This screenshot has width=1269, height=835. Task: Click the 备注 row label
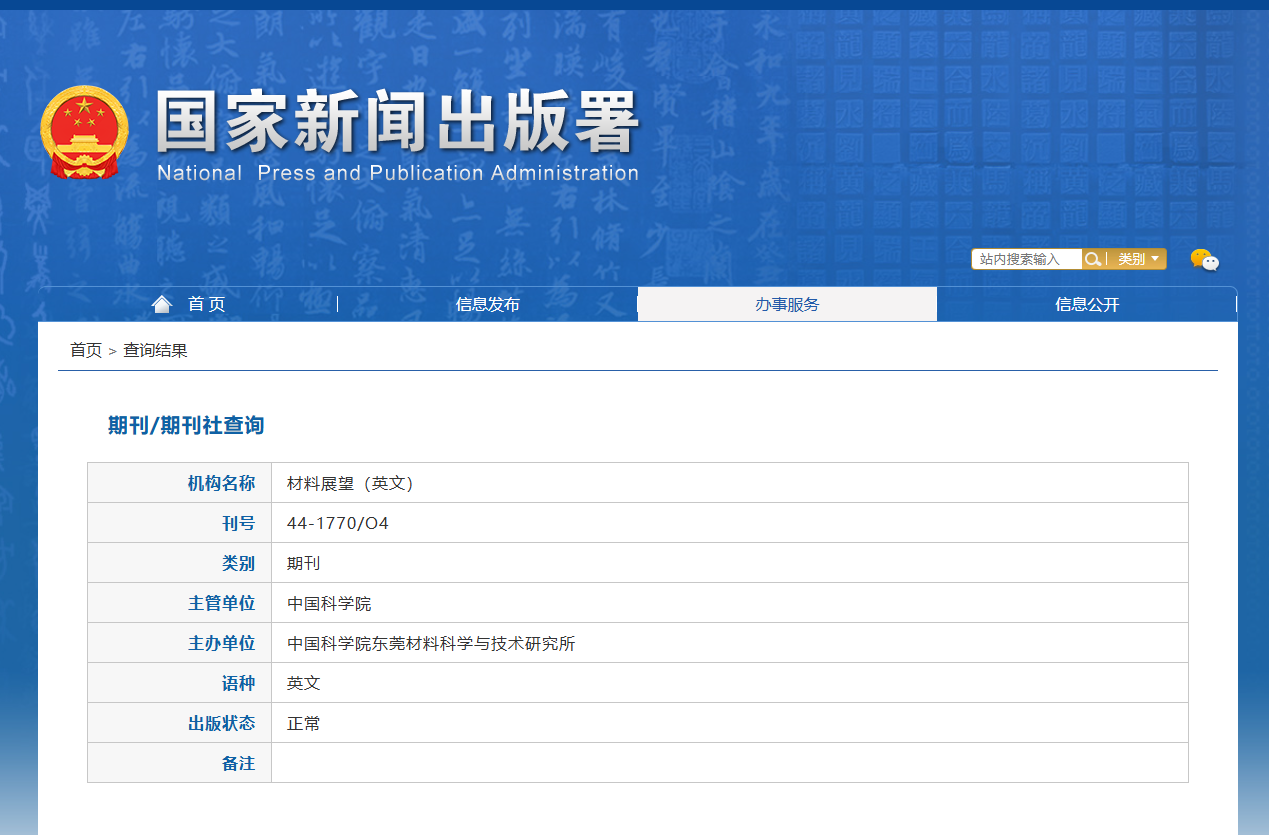pos(238,763)
